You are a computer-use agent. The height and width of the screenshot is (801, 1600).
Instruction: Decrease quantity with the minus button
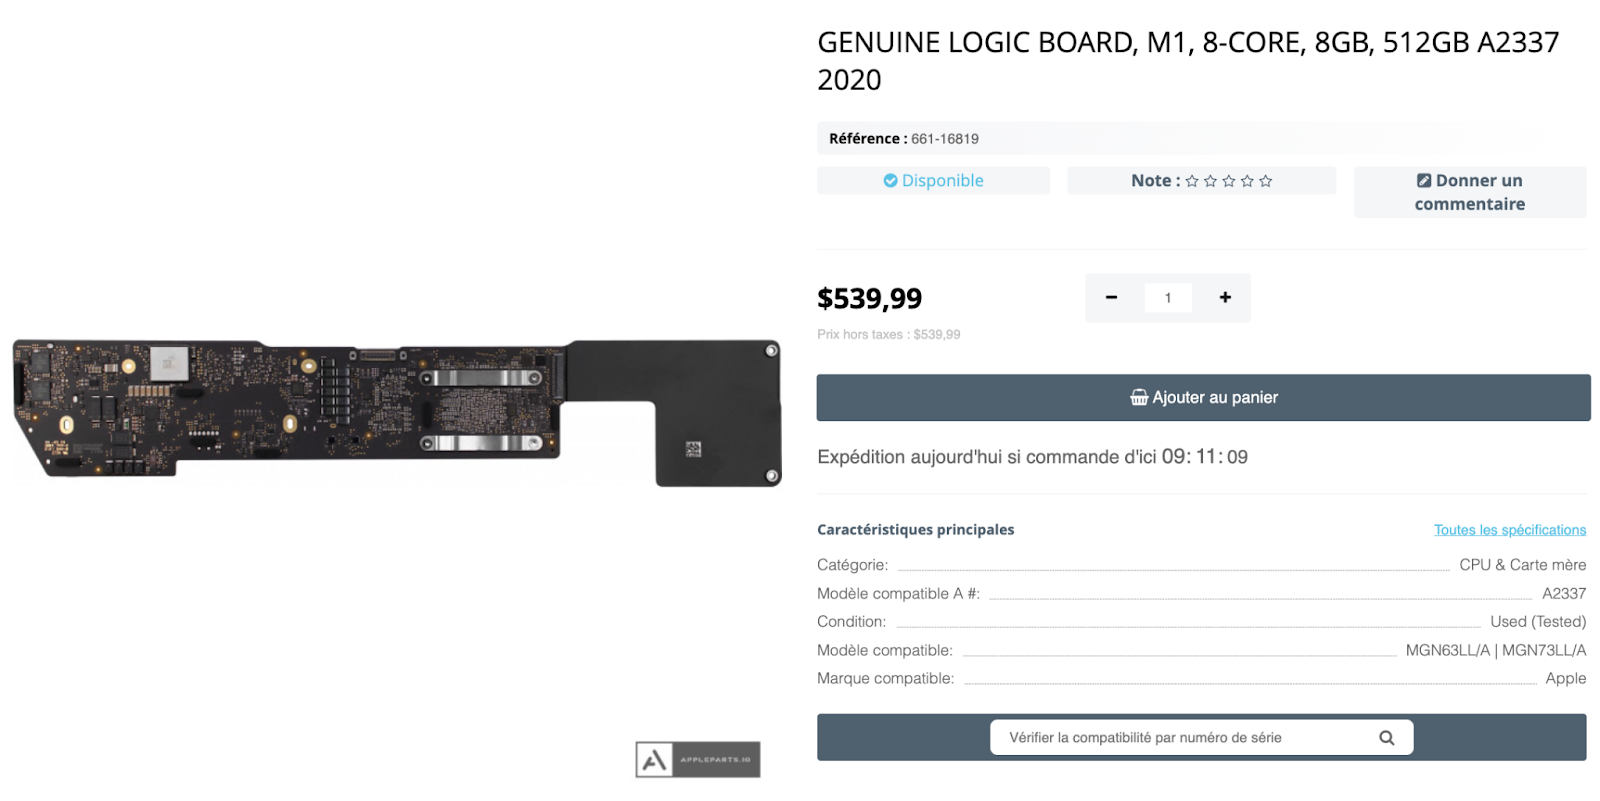[1111, 297]
